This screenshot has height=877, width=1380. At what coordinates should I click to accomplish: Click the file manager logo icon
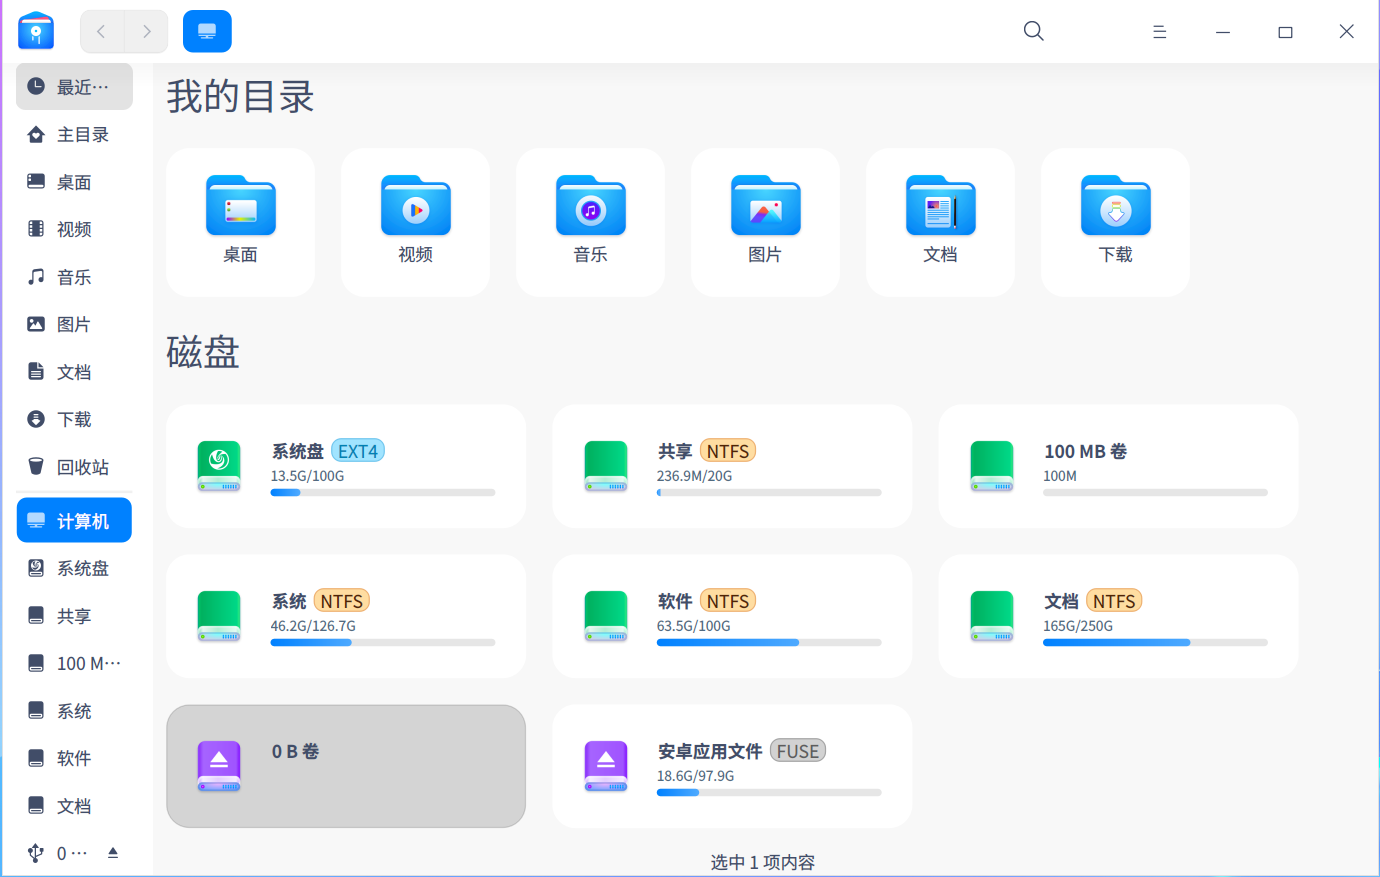pos(35,31)
